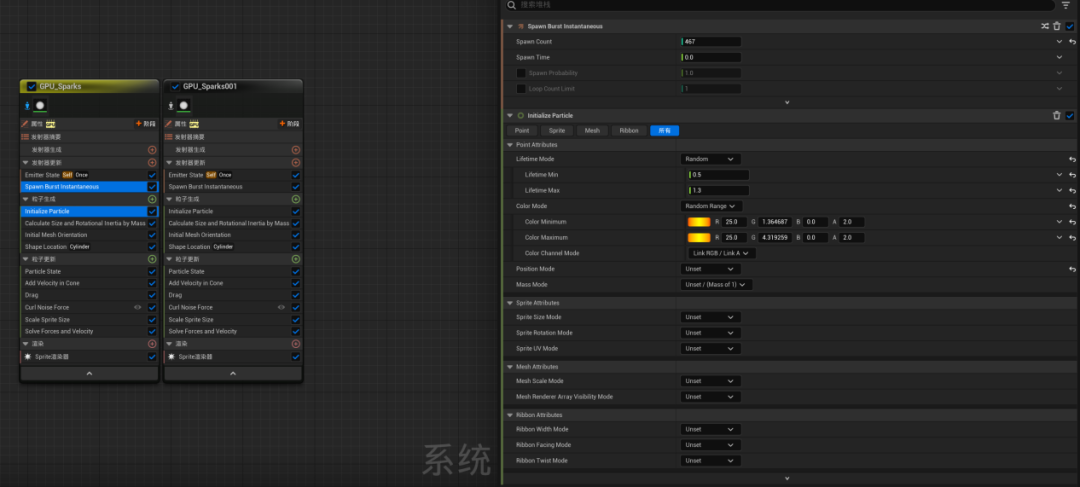Reset Position Mode to default
Viewport: 1080px width, 487px height.
pos(1072,269)
